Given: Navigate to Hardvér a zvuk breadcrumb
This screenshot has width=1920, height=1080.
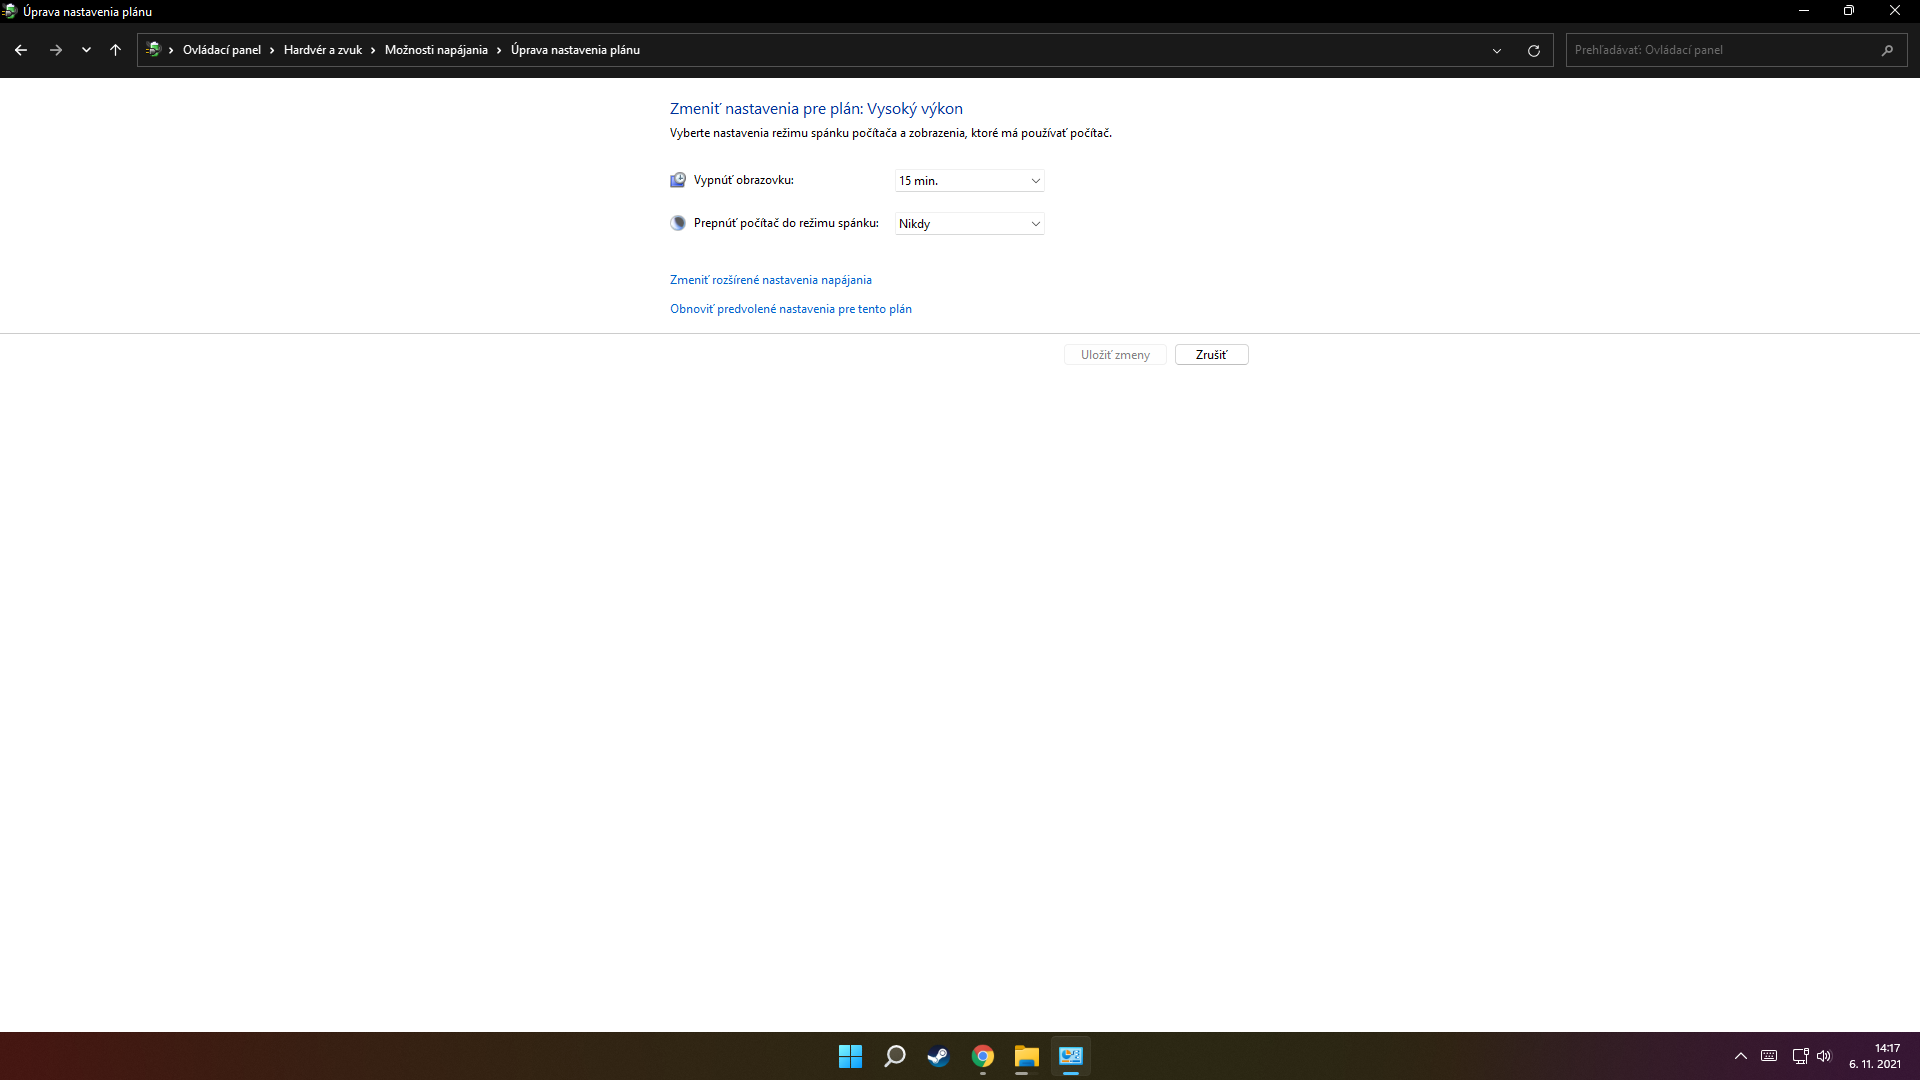Looking at the screenshot, I should [x=322, y=50].
